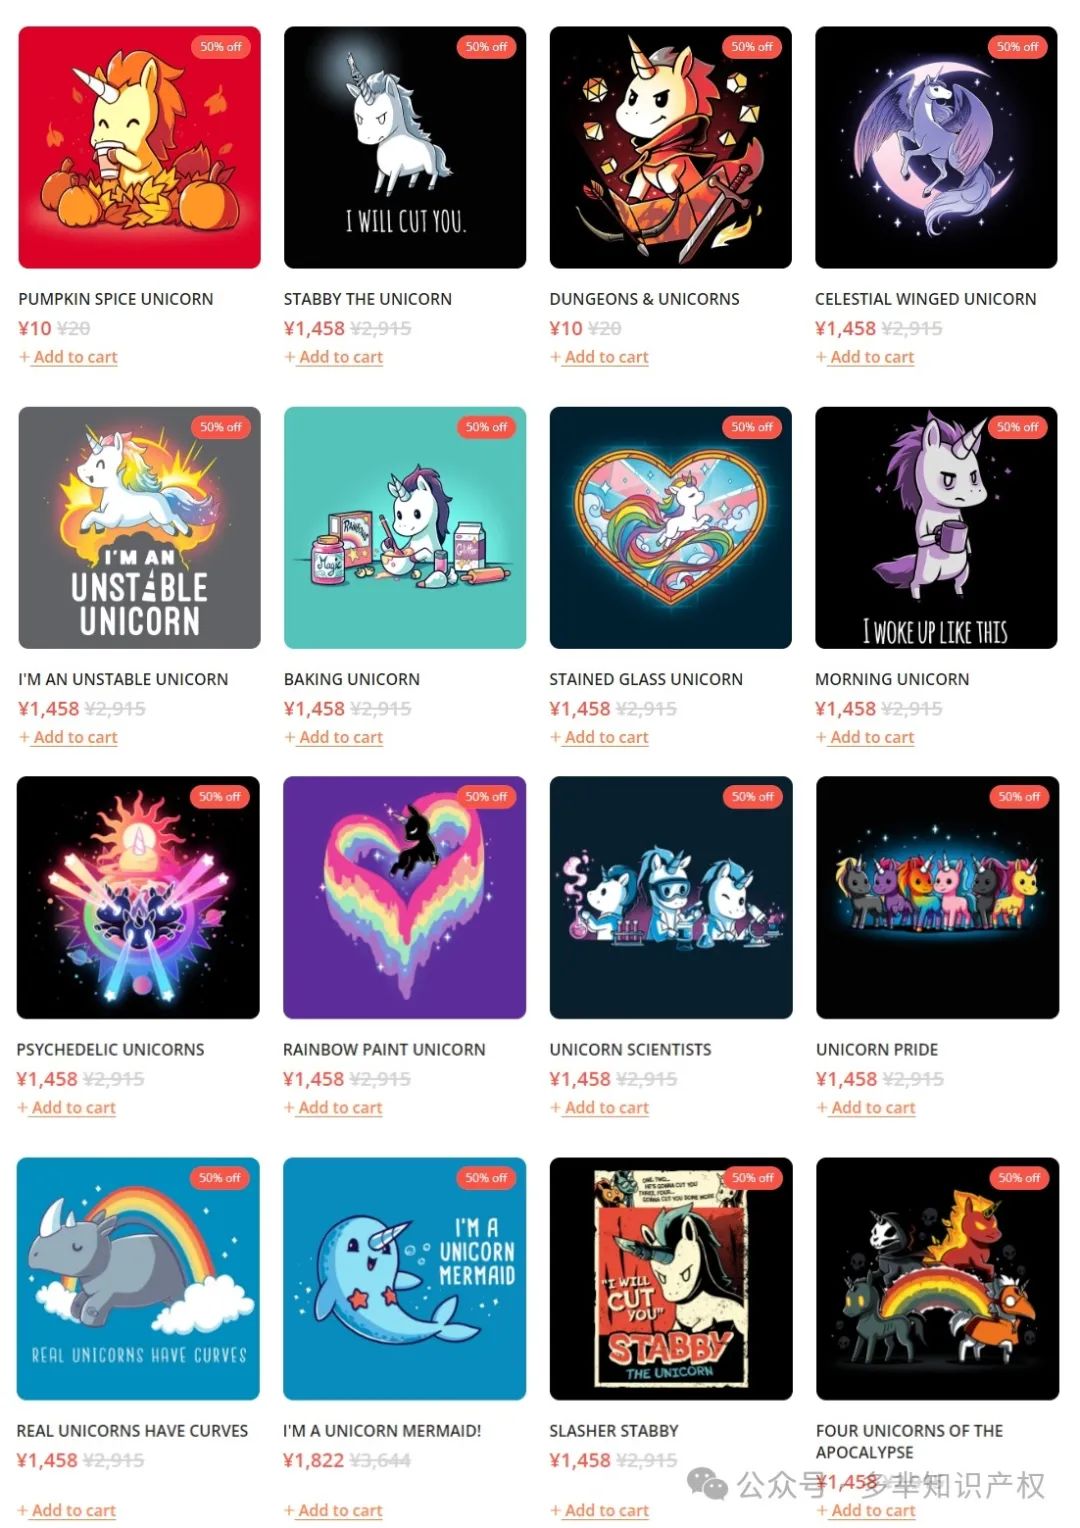Open the Pumpkin Spice Unicorn shirt image
Viewport: 1080px width, 1528px height.
click(139, 147)
